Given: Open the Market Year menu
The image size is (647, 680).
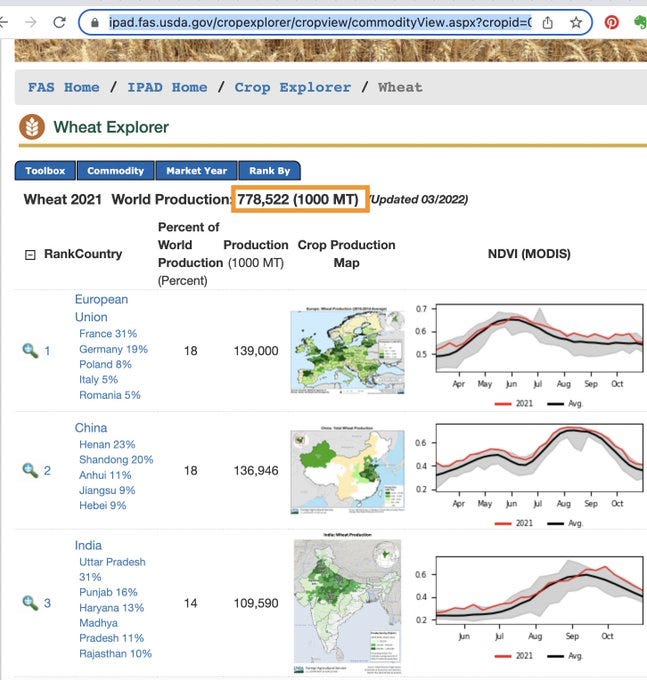Looking at the screenshot, I should tap(196, 170).
